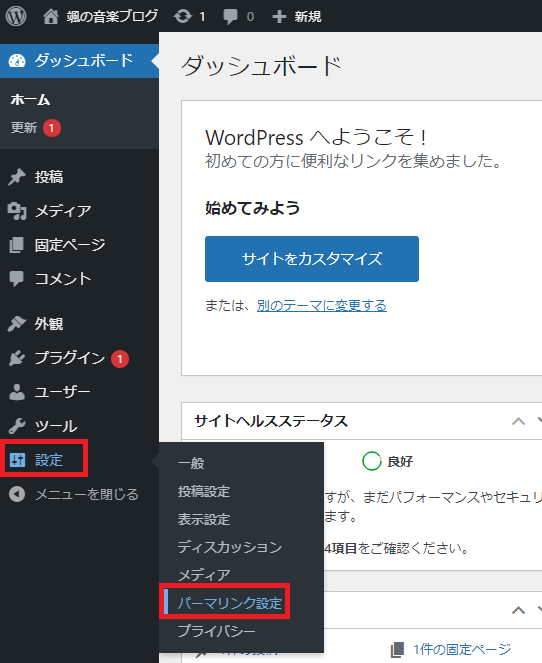Viewport: 542px width, 663px height.
Task: Open 外観 in the sidebar
Action: [x=49, y=324]
